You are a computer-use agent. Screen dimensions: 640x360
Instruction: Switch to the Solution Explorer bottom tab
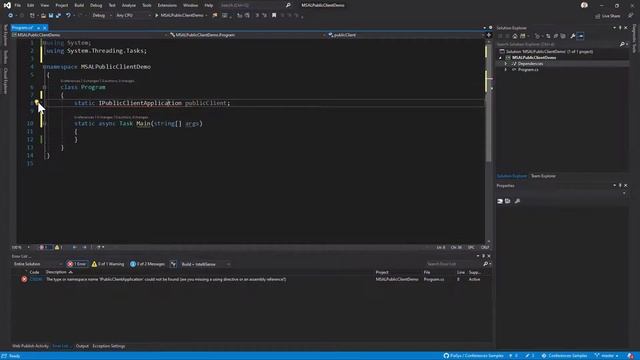point(511,176)
